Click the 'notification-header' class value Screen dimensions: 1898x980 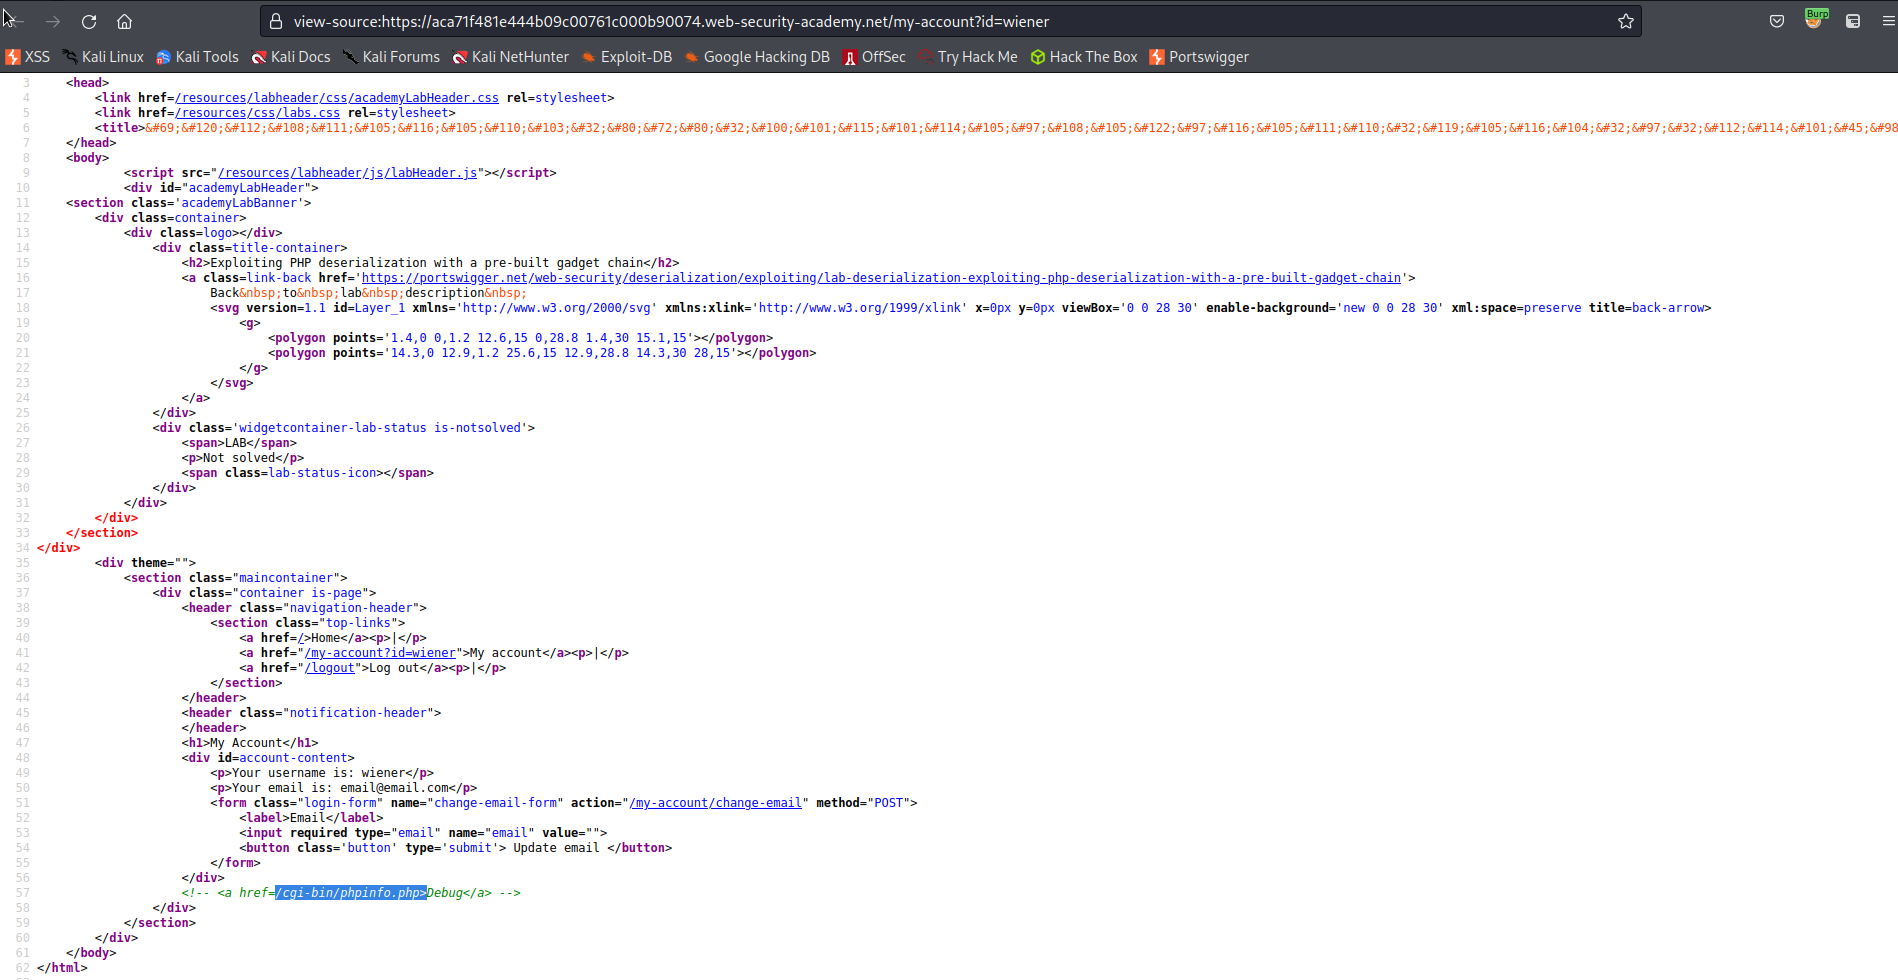tap(358, 713)
